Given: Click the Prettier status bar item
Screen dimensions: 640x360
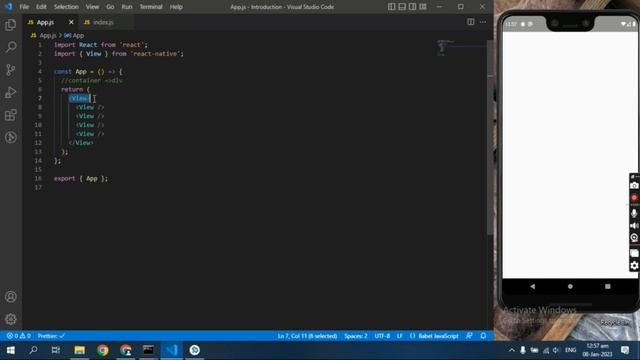Looking at the screenshot, I should tap(51, 336).
